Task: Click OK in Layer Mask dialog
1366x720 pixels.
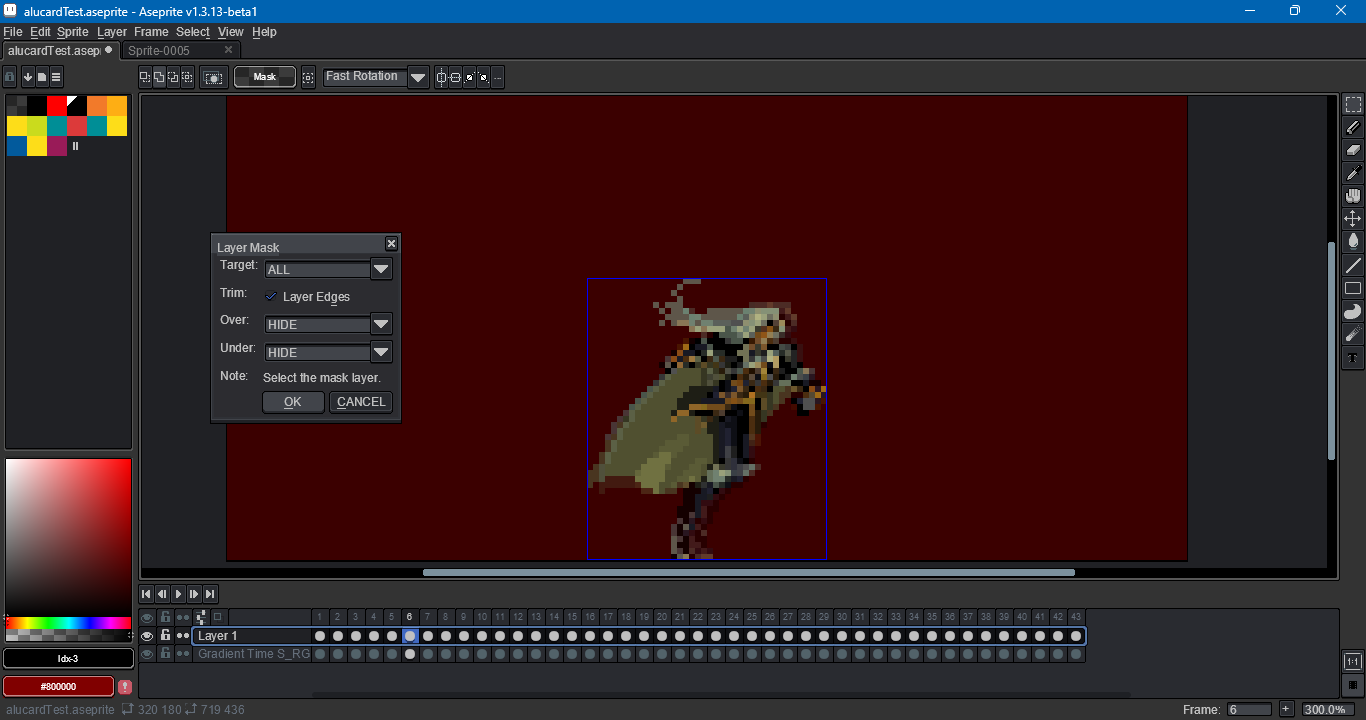Action: (x=293, y=402)
